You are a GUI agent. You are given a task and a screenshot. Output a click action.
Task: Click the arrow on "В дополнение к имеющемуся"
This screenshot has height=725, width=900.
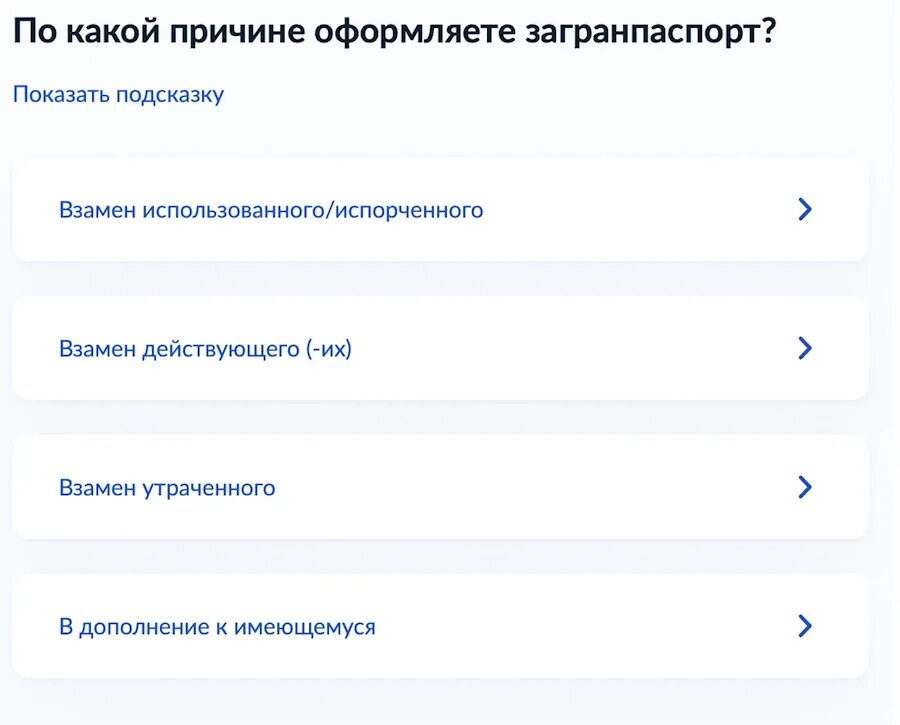(805, 626)
